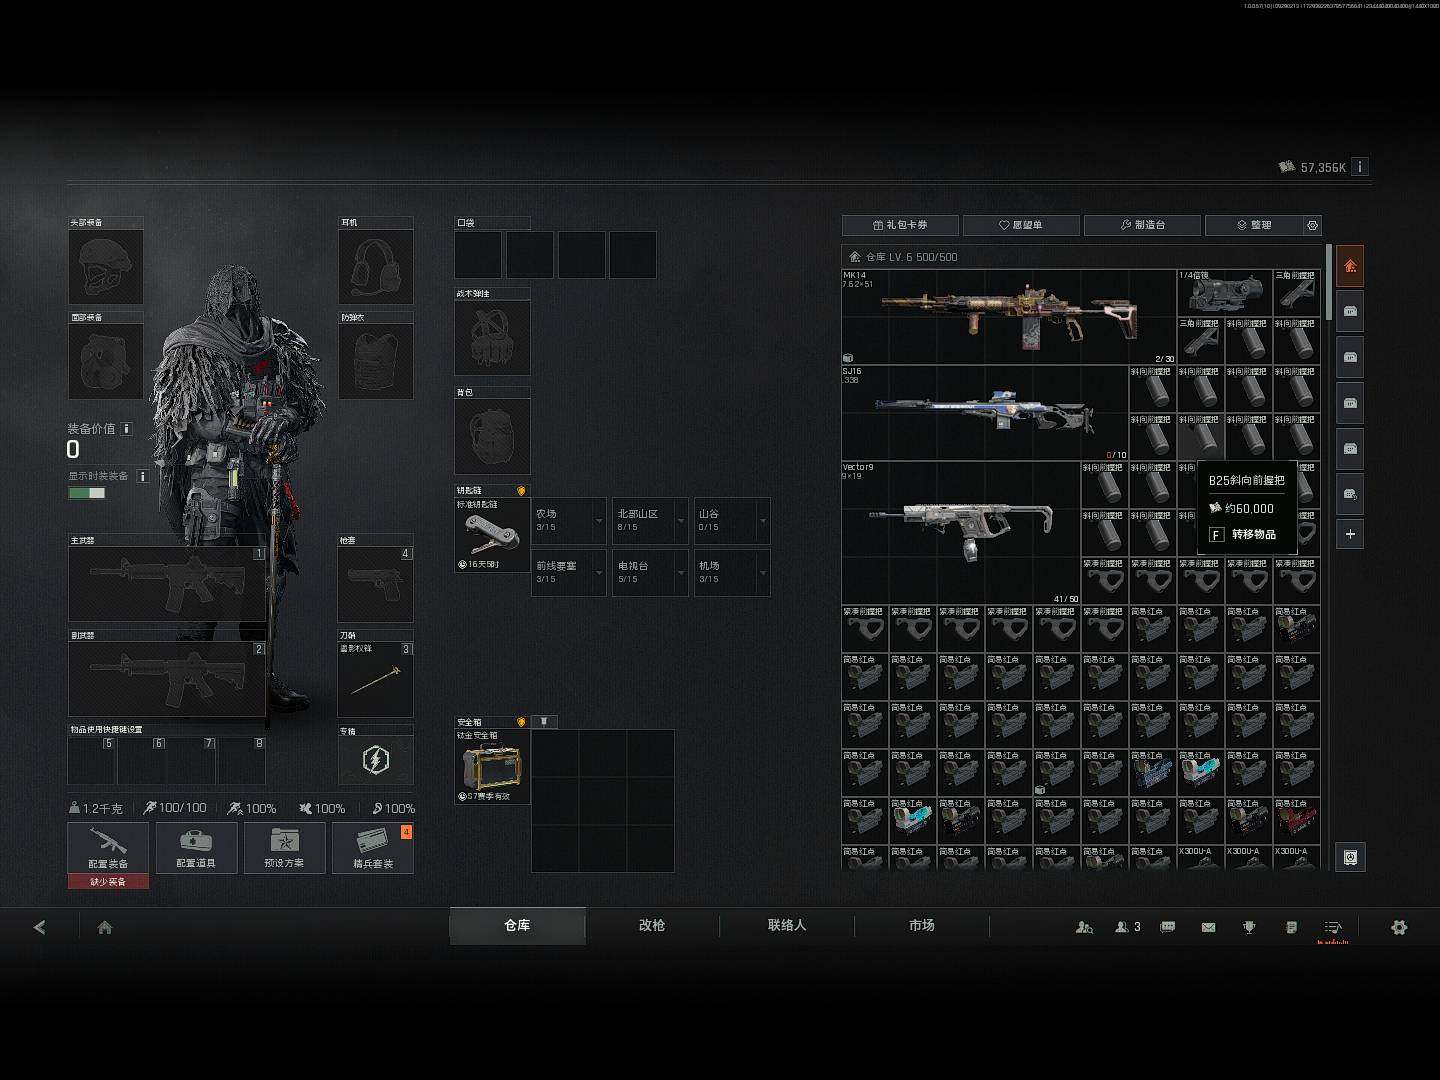Go back with the left arrow icon
The image size is (1440, 1080).
coord(39,927)
